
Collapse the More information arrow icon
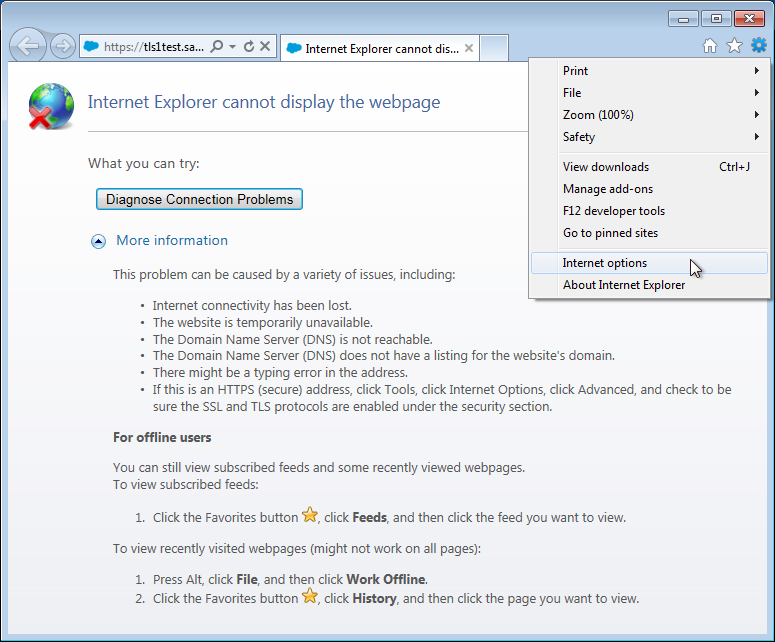click(98, 241)
